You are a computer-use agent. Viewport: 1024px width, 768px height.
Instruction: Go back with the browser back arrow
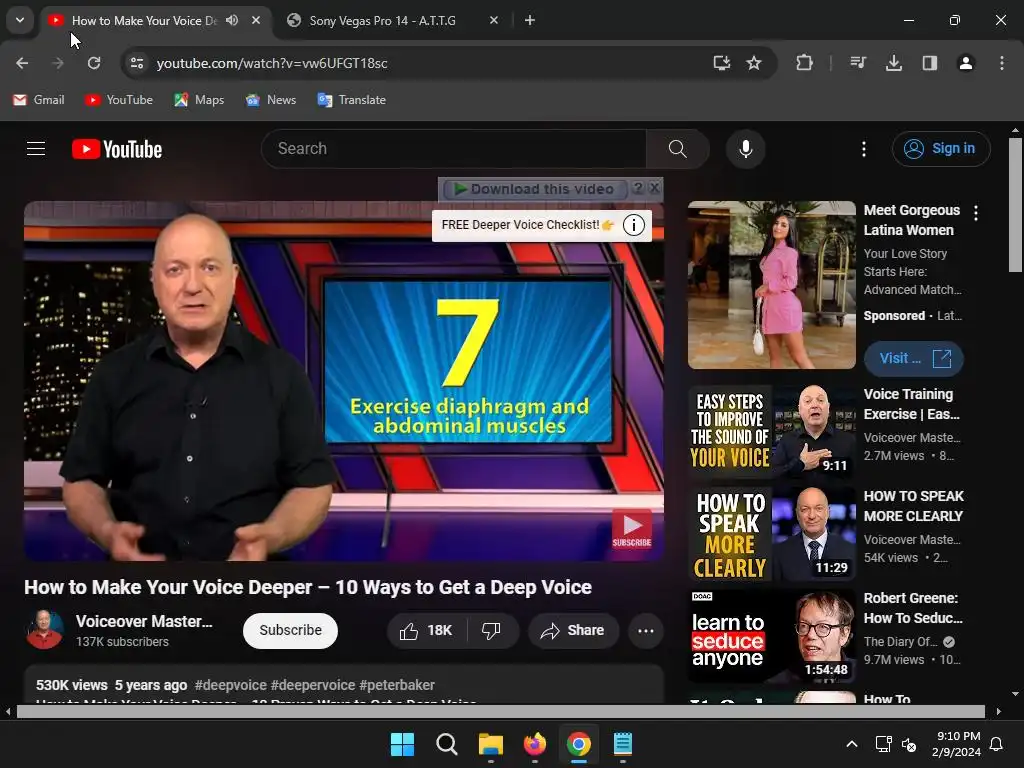[x=22, y=63]
